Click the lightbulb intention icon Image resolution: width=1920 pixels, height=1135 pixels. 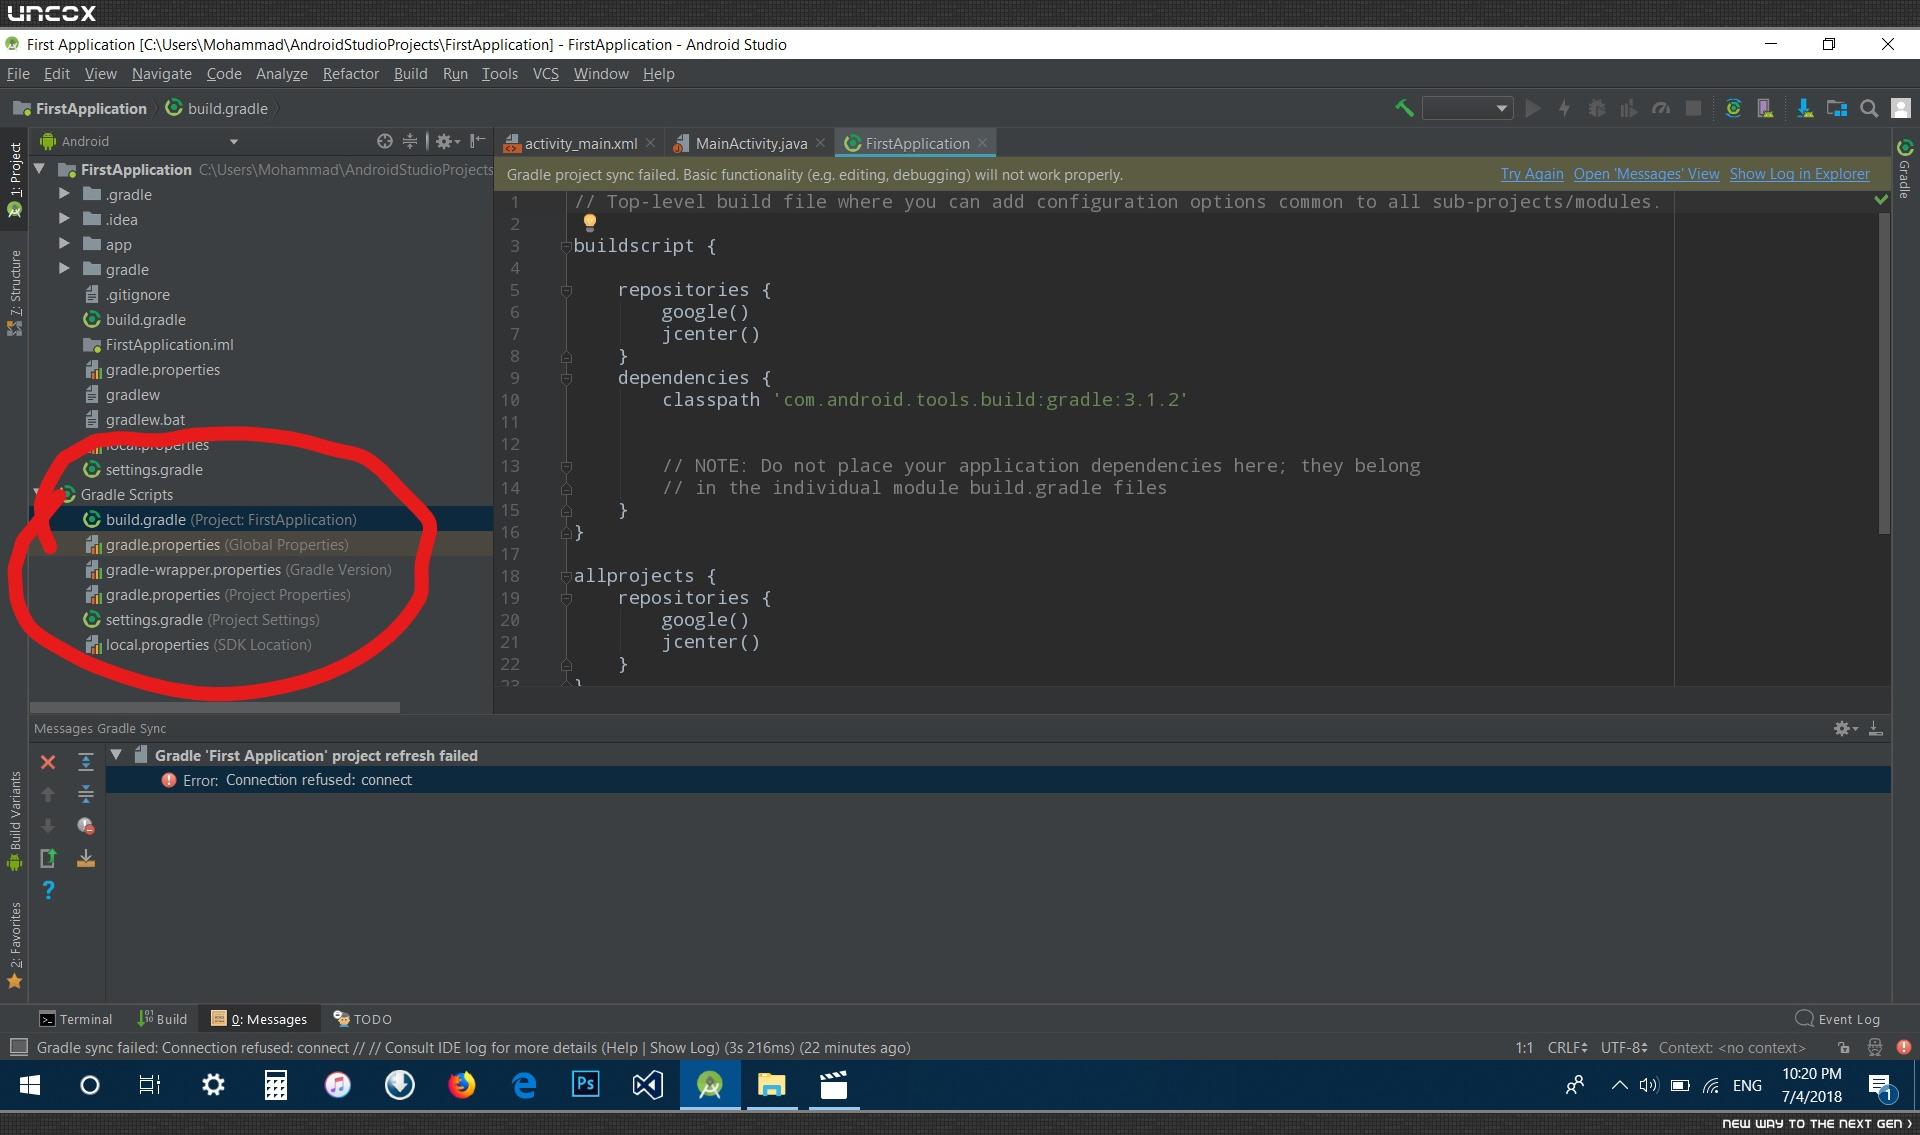[x=590, y=222]
